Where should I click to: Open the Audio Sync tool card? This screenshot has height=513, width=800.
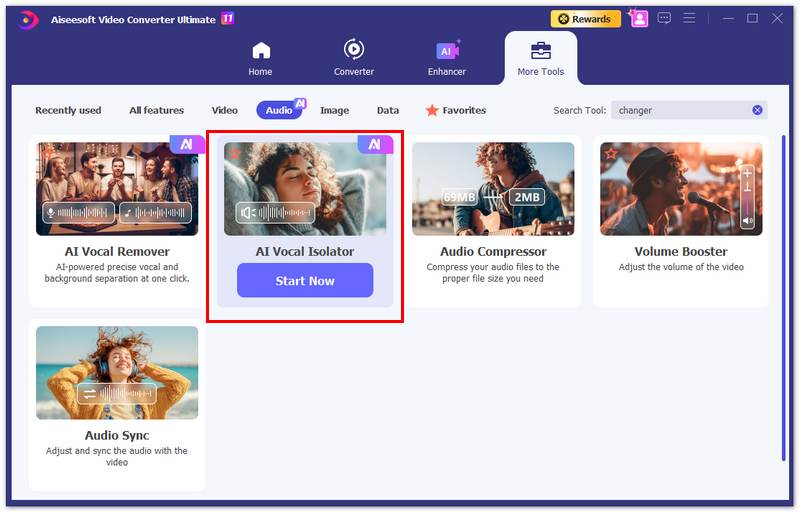pyautogui.click(x=117, y=405)
